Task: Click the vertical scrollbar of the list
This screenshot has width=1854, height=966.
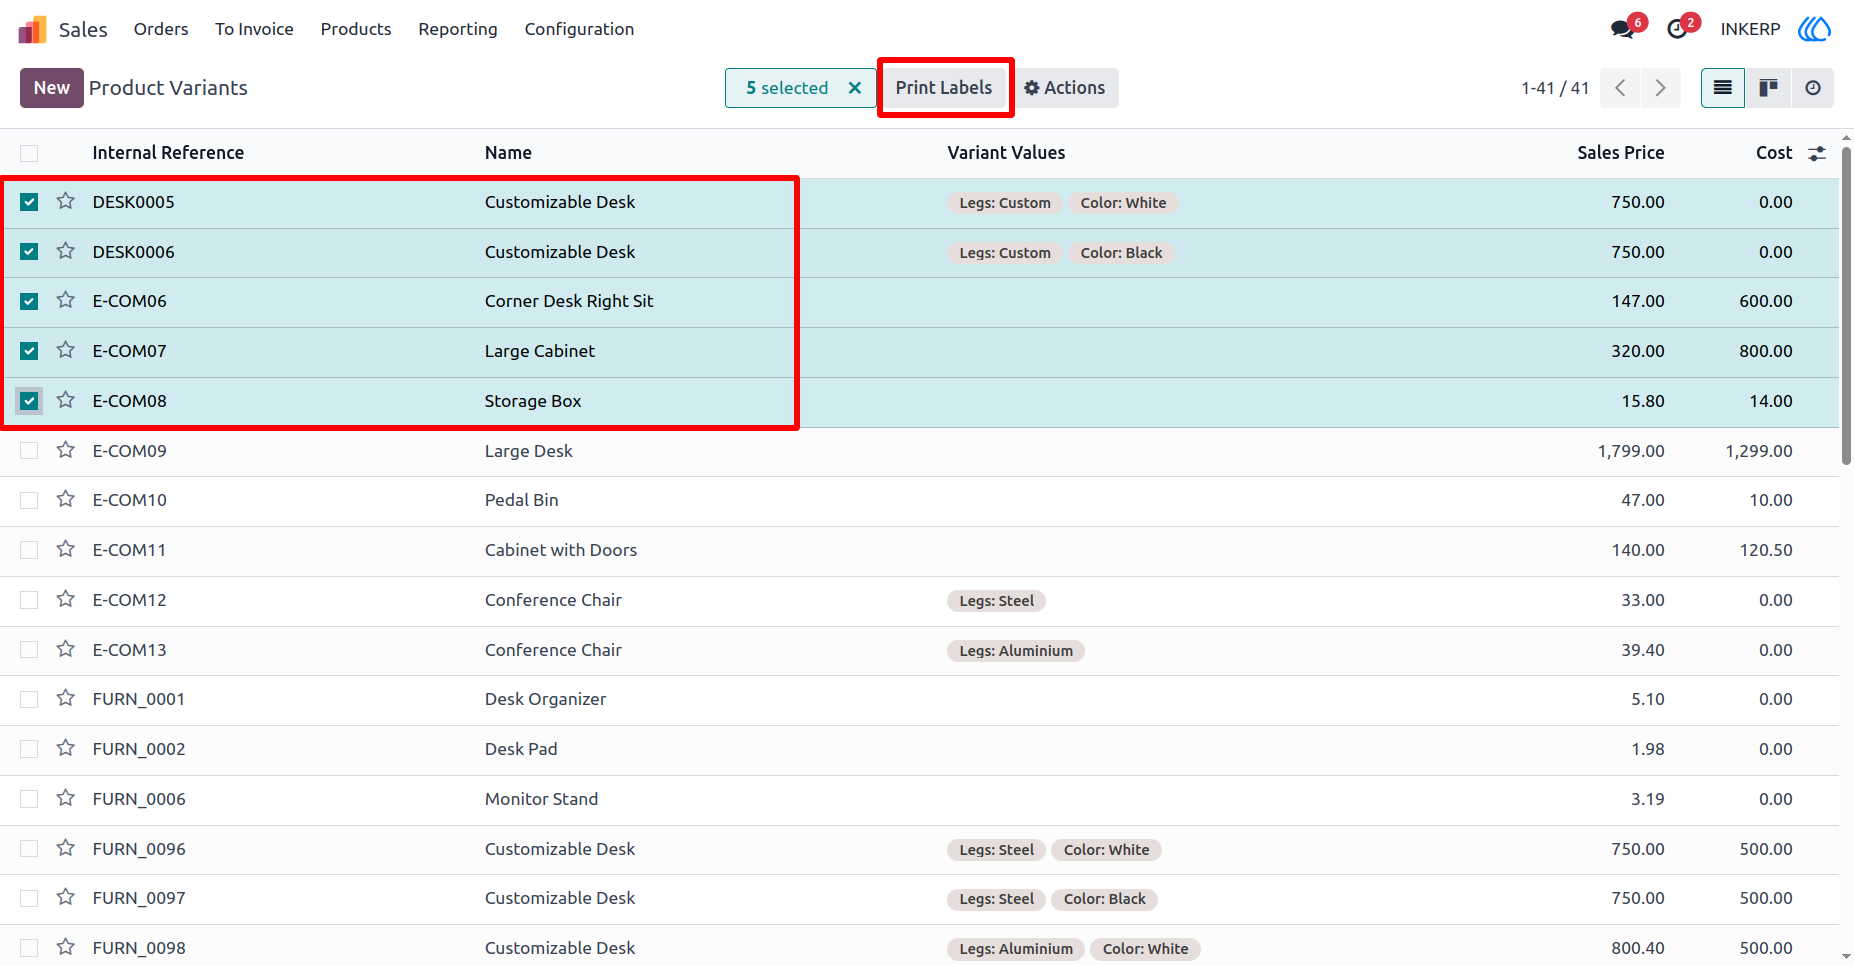Action: (x=1846, y=305)
